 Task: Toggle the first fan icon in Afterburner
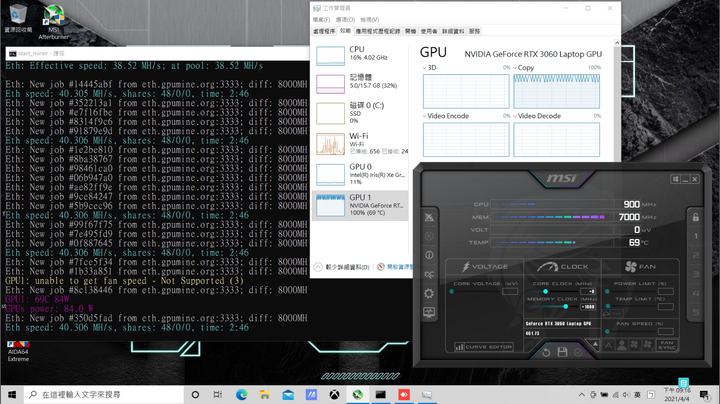coord(635,345)
